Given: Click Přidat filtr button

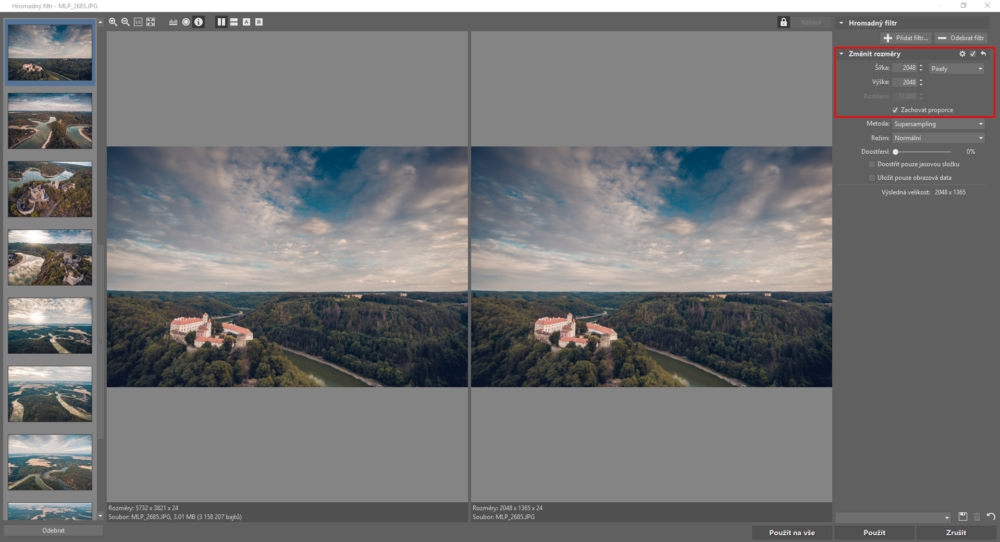Looking at the screenshot, I should 906,38.
